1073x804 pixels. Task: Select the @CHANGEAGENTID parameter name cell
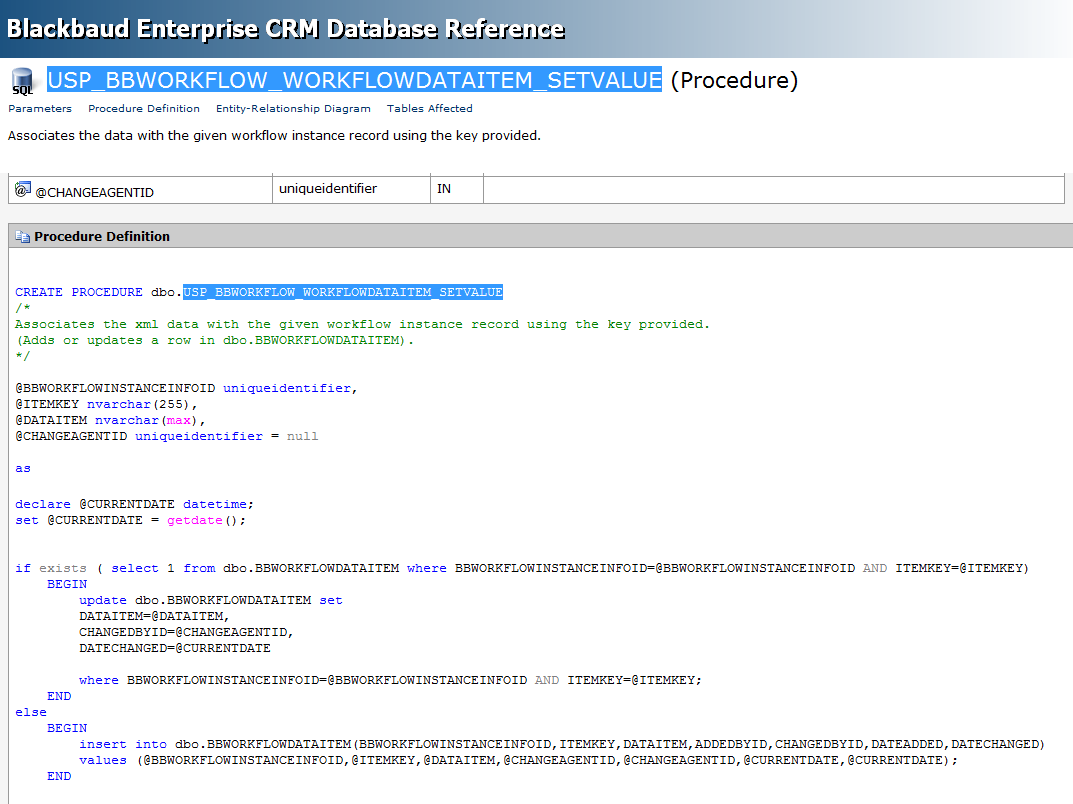[140, 190]
